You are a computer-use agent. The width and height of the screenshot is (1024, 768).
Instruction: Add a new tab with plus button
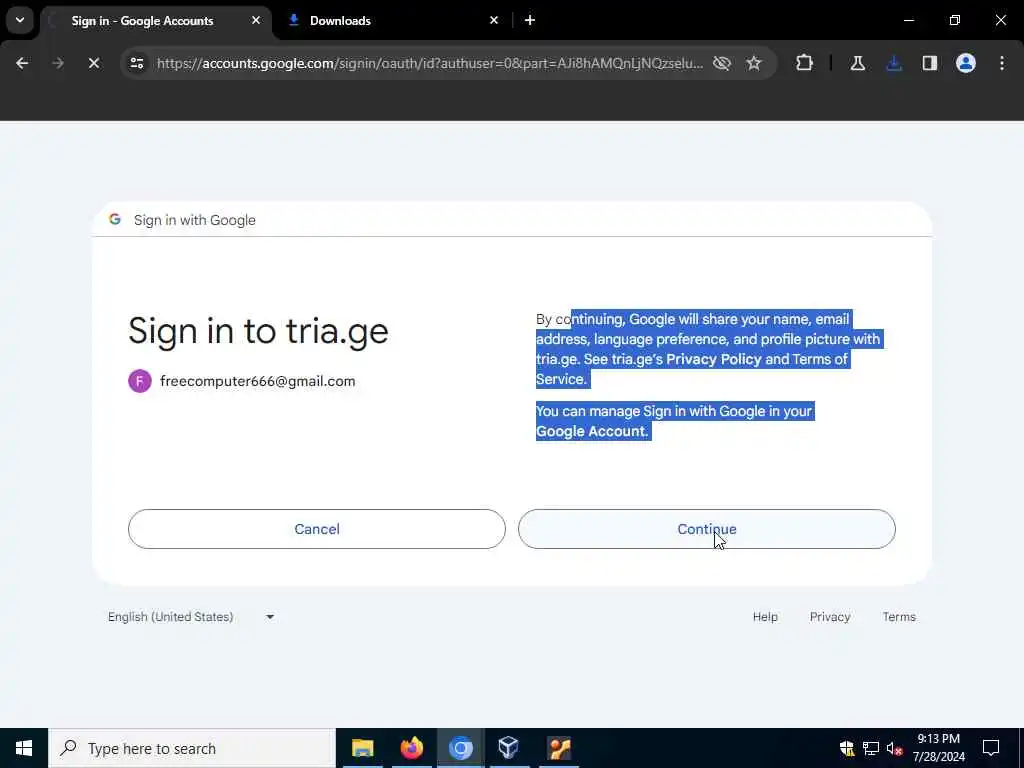click(x=530, y=20)
